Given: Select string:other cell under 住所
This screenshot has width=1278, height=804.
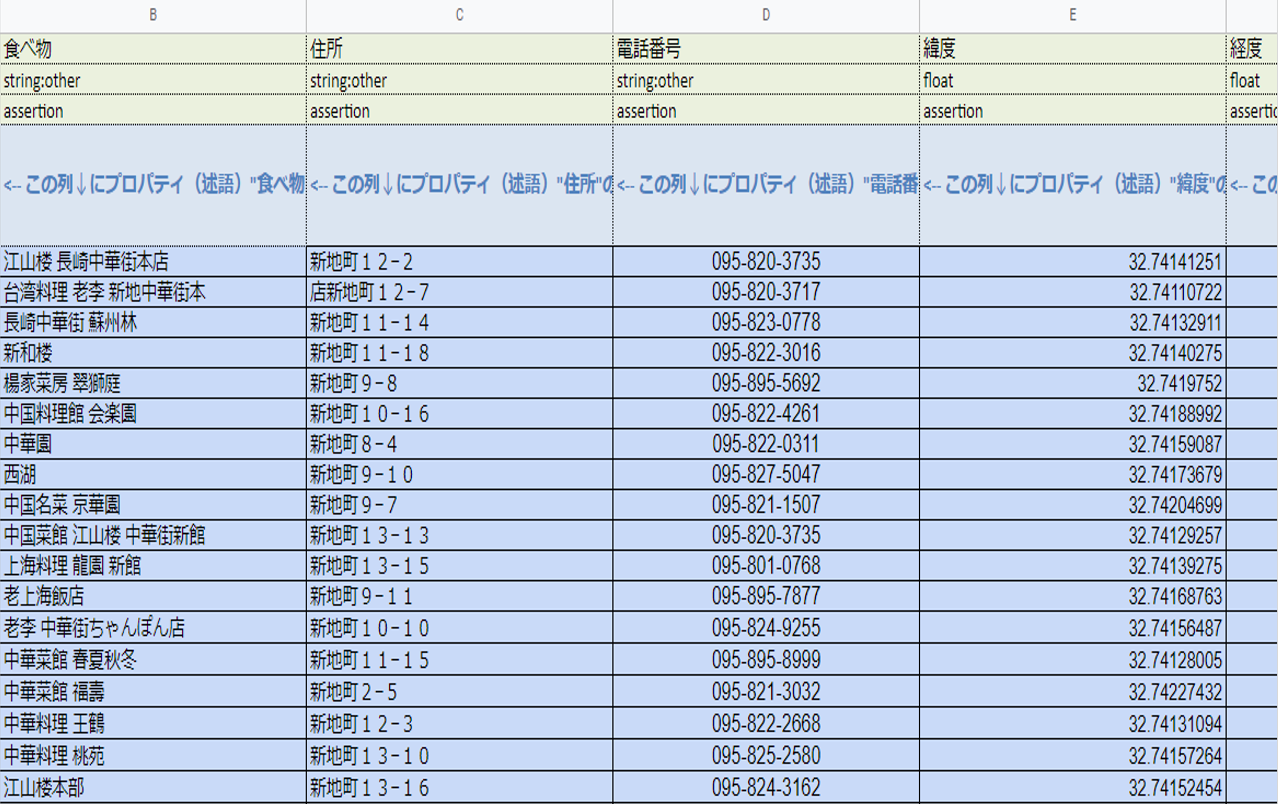Looking at the screenshot, I should point(459,80).
